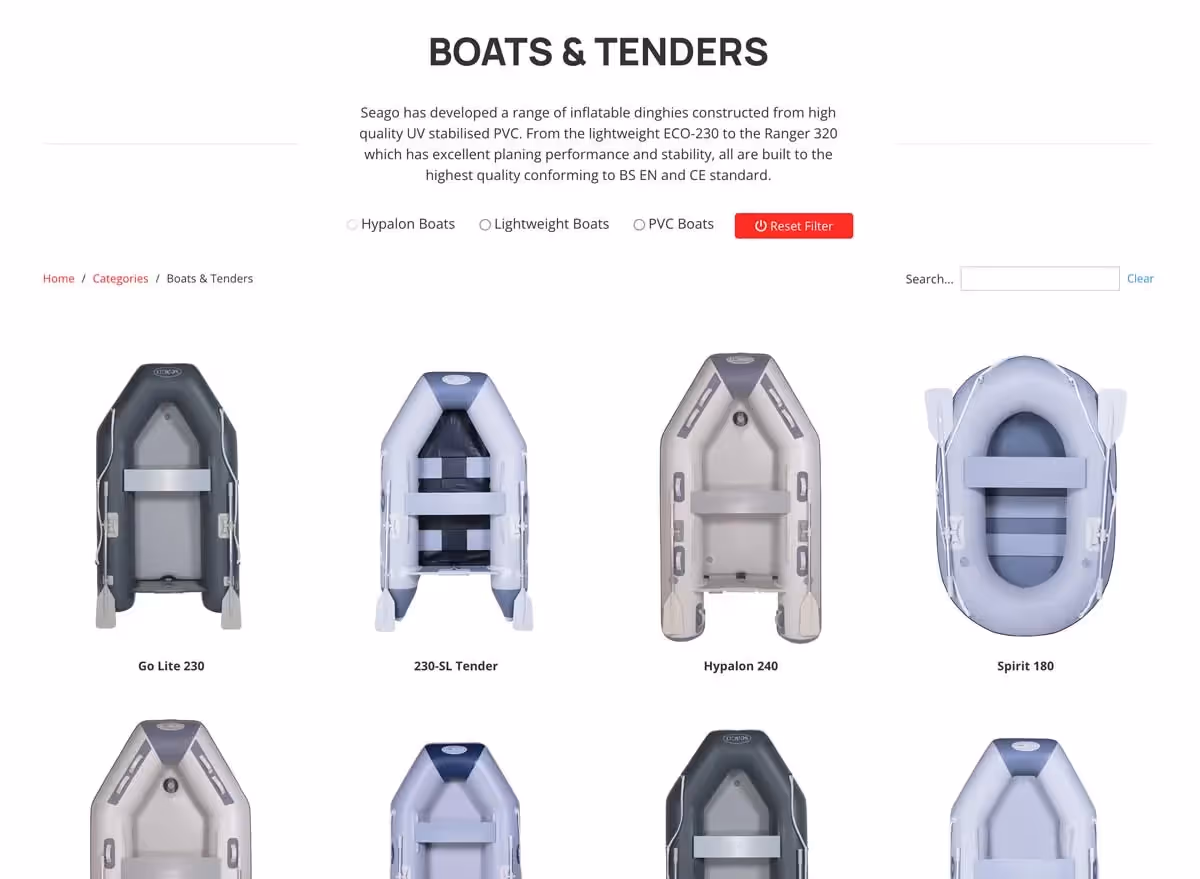Click the Spirit 180 product title
1200x879 pixels.
tap(1025, 666)
